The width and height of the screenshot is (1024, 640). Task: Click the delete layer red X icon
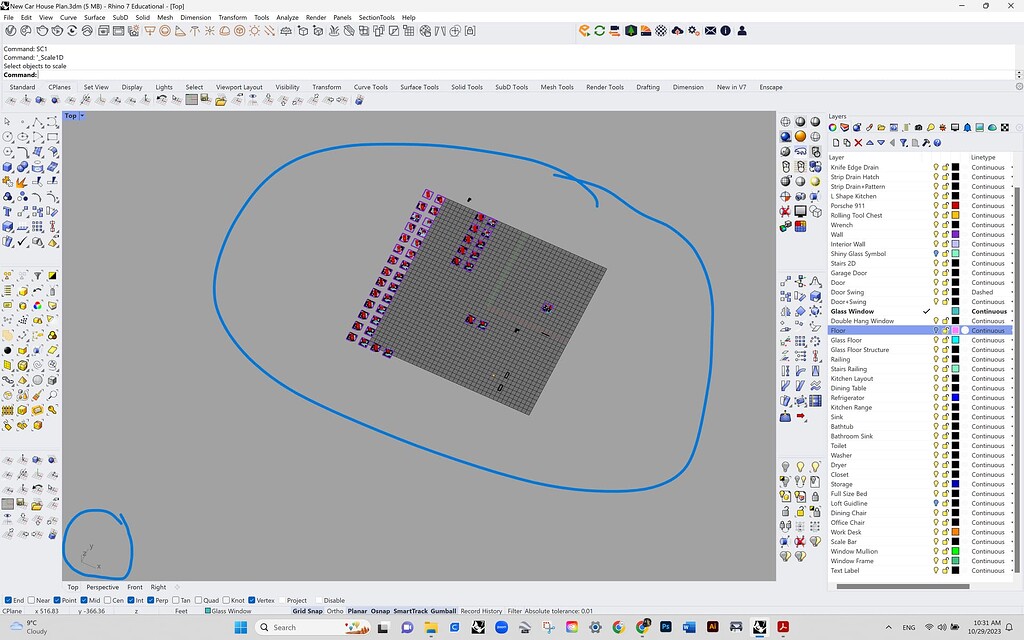[858, 143]
